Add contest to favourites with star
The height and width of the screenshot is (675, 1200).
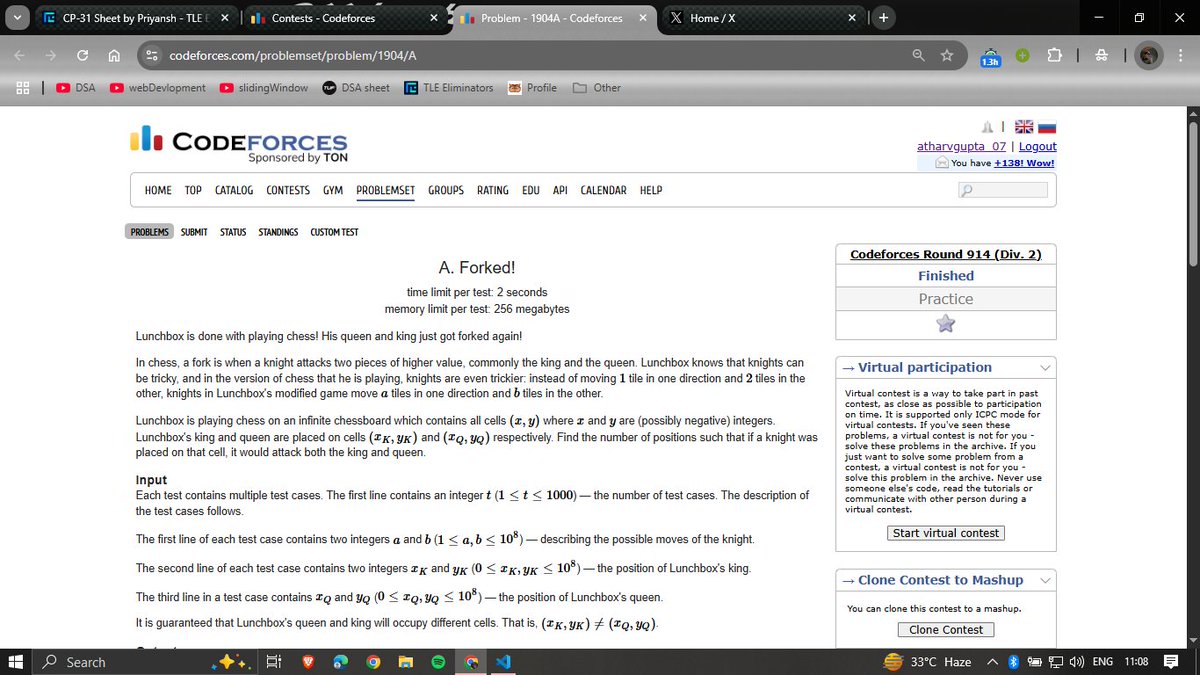click(946, 323)
